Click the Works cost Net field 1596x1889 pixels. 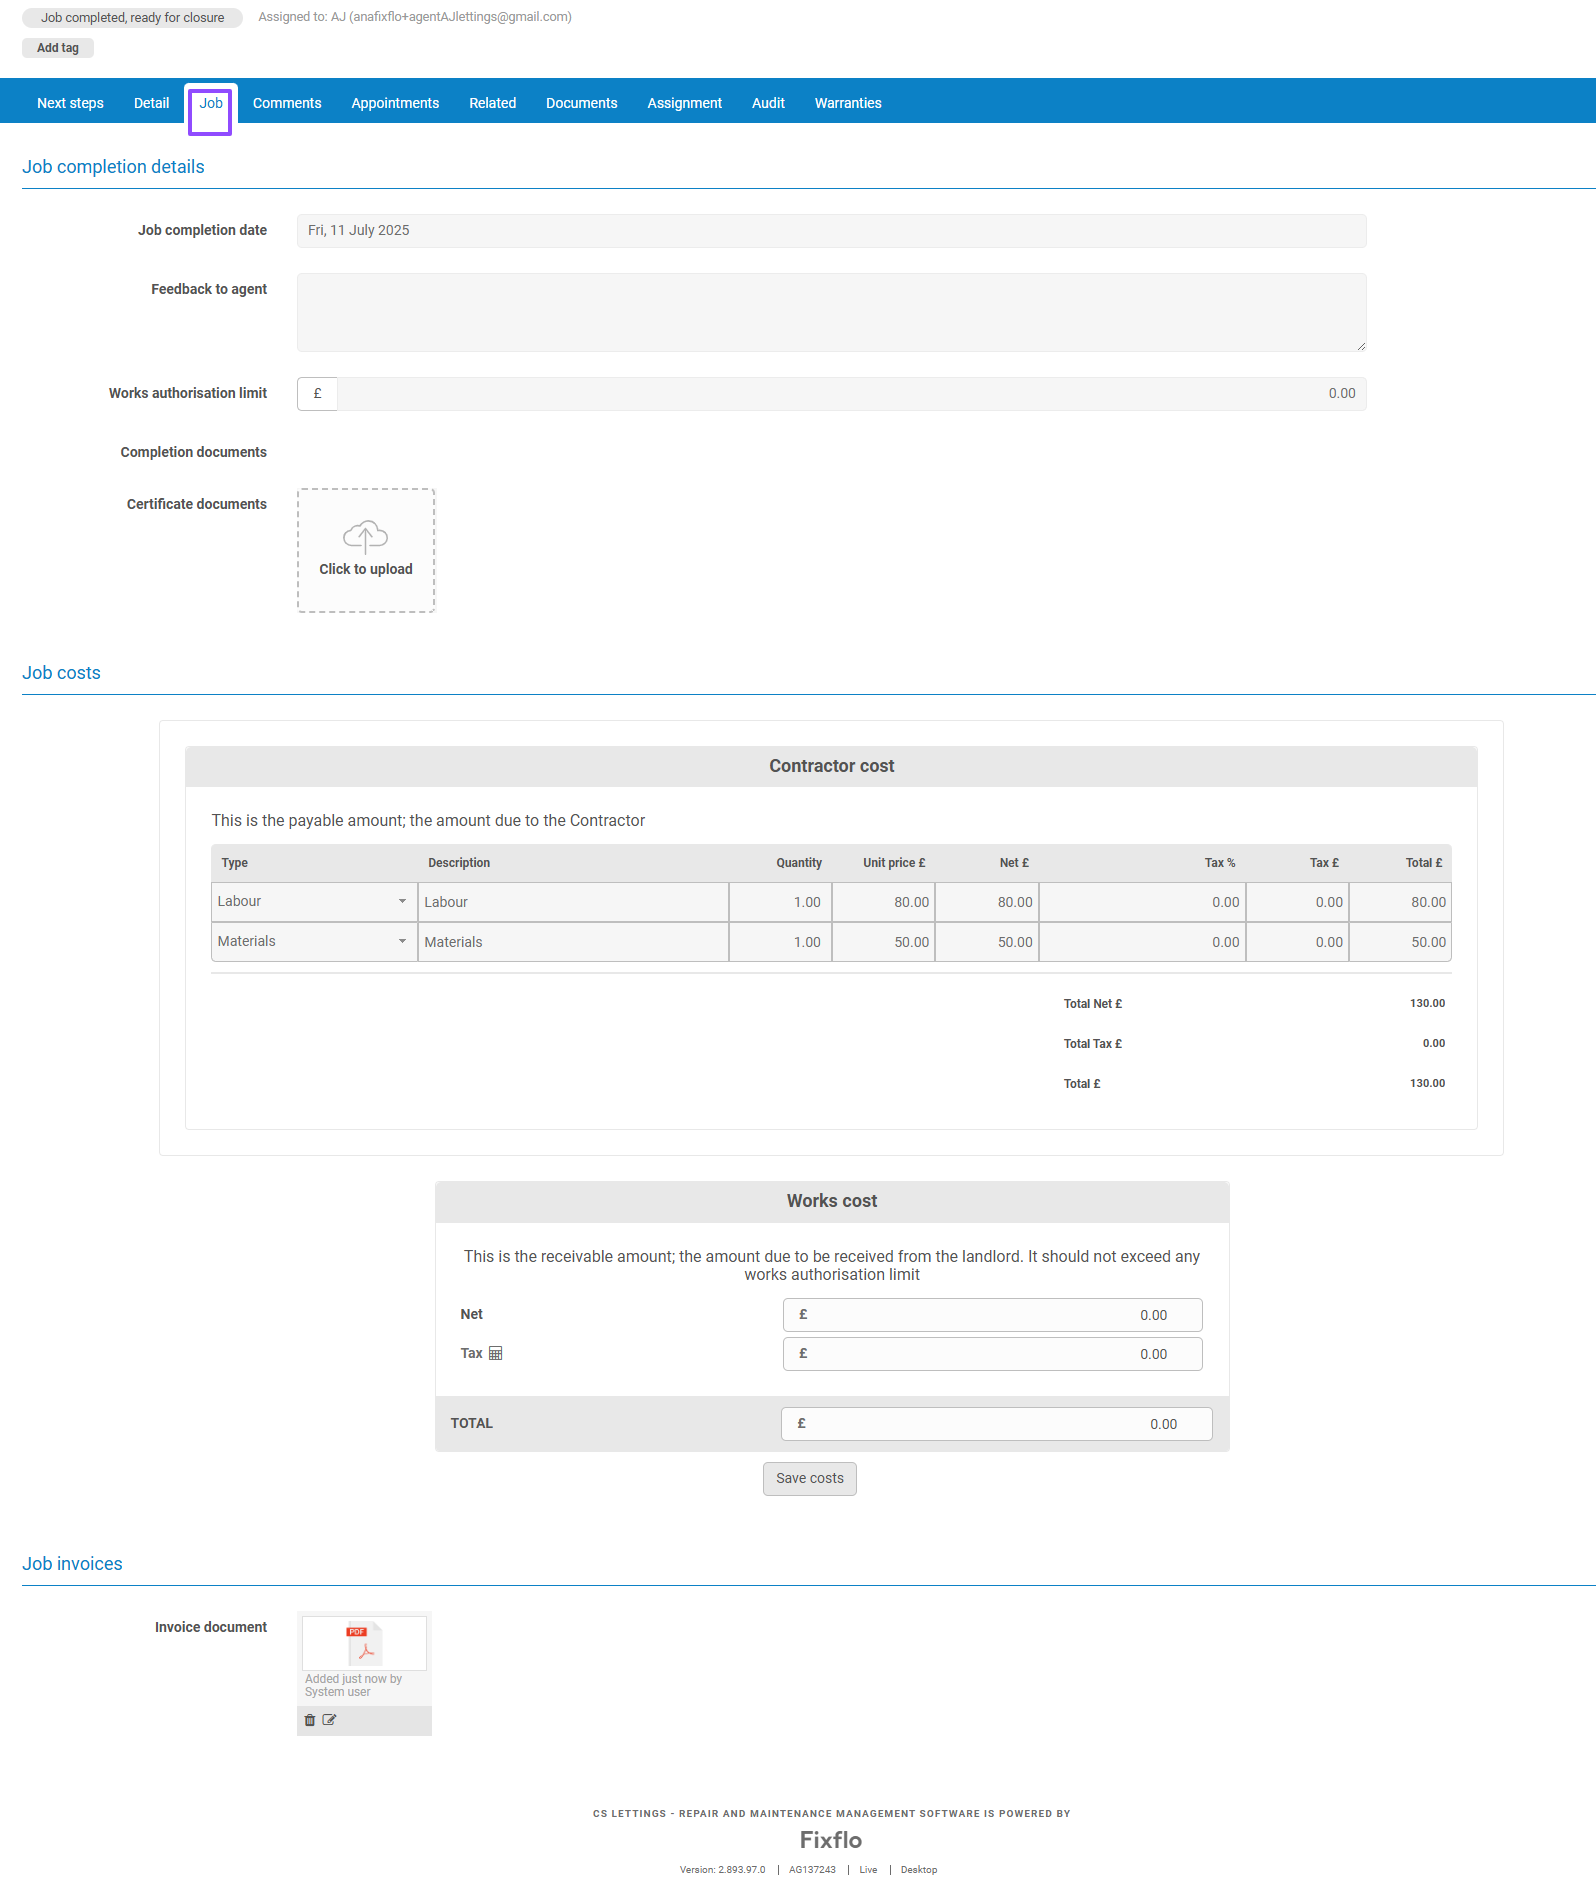click(993, 1315)
